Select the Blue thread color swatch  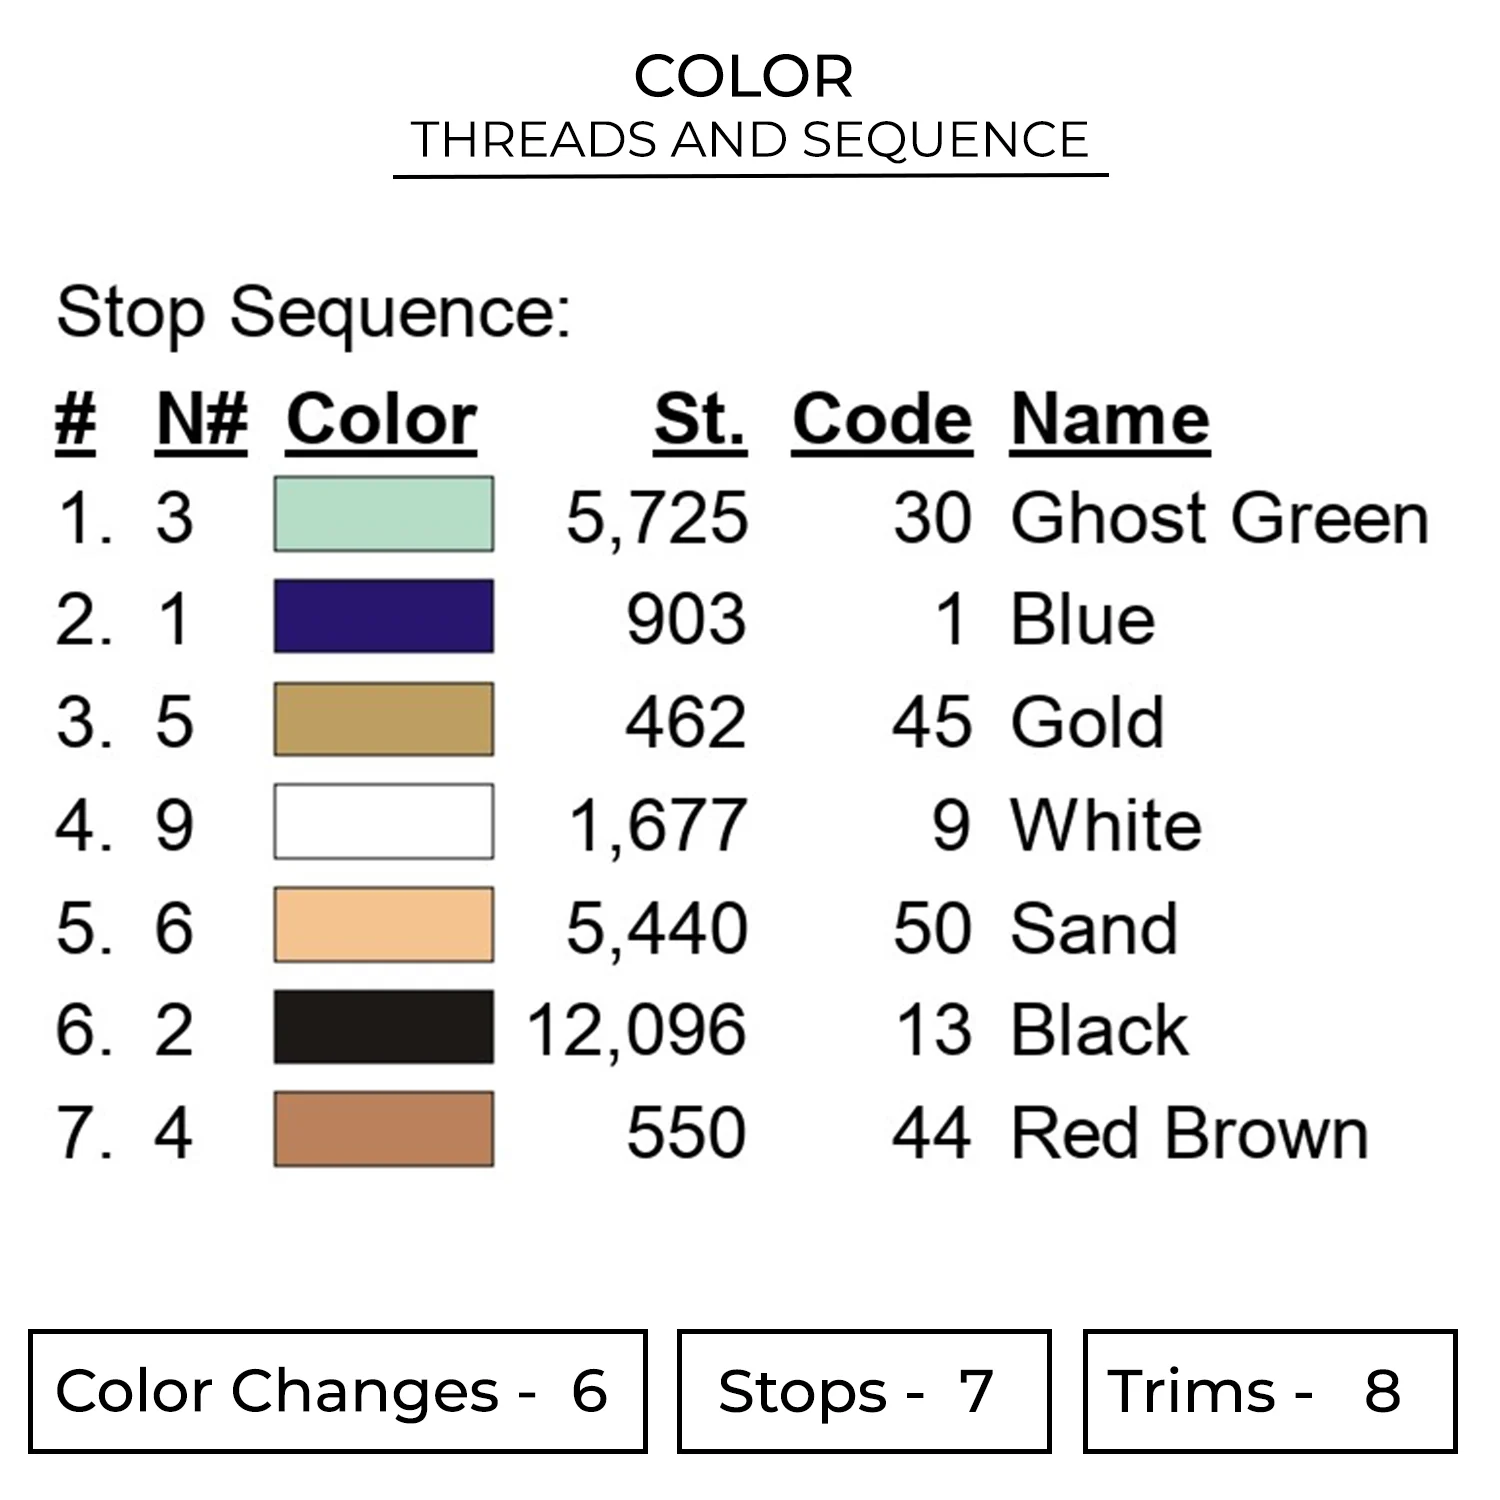click(384, 616)
